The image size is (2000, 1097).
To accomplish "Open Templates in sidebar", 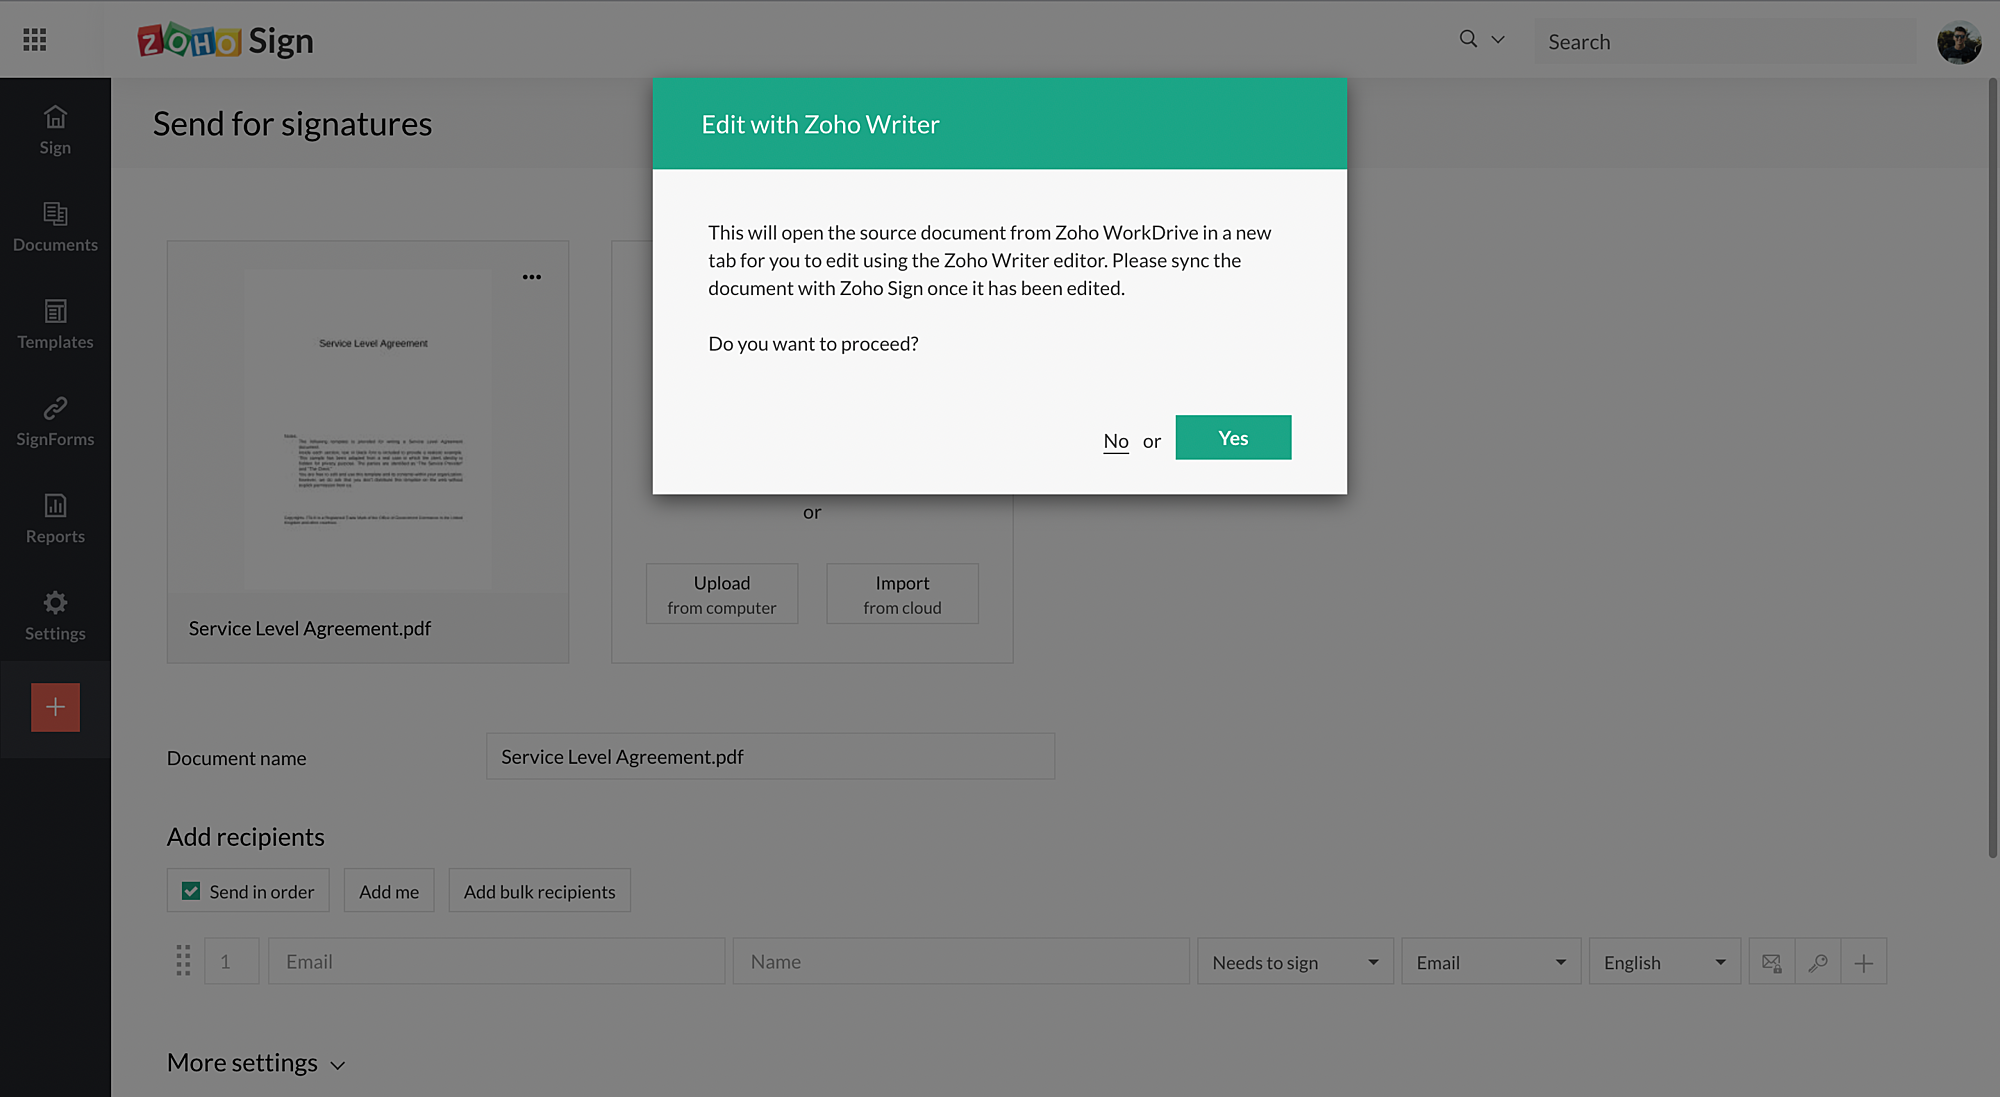I will point(55,324).
